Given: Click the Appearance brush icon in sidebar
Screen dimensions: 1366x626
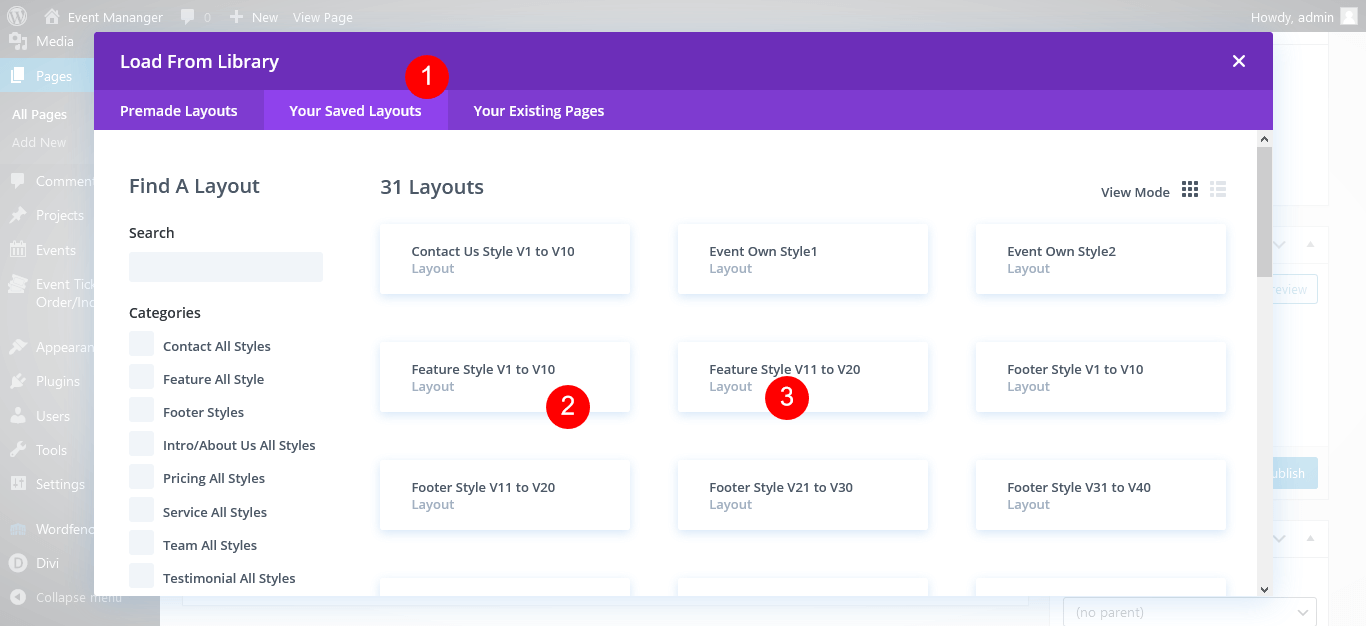Looking at the screenshot, I should coord(18,347).
